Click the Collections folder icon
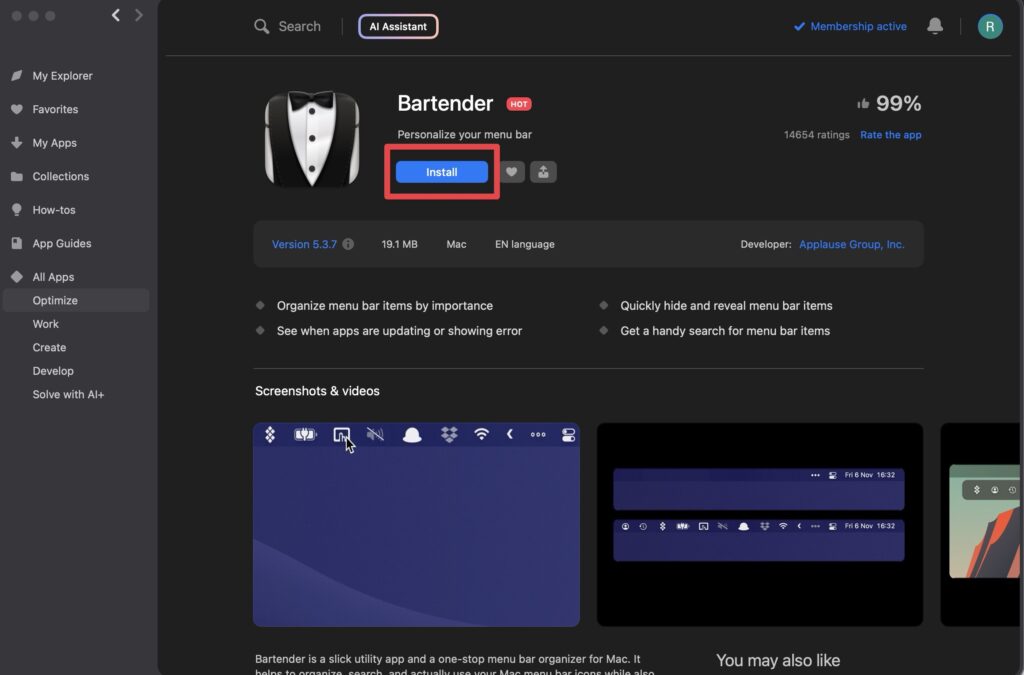 (x=17, y=176)
